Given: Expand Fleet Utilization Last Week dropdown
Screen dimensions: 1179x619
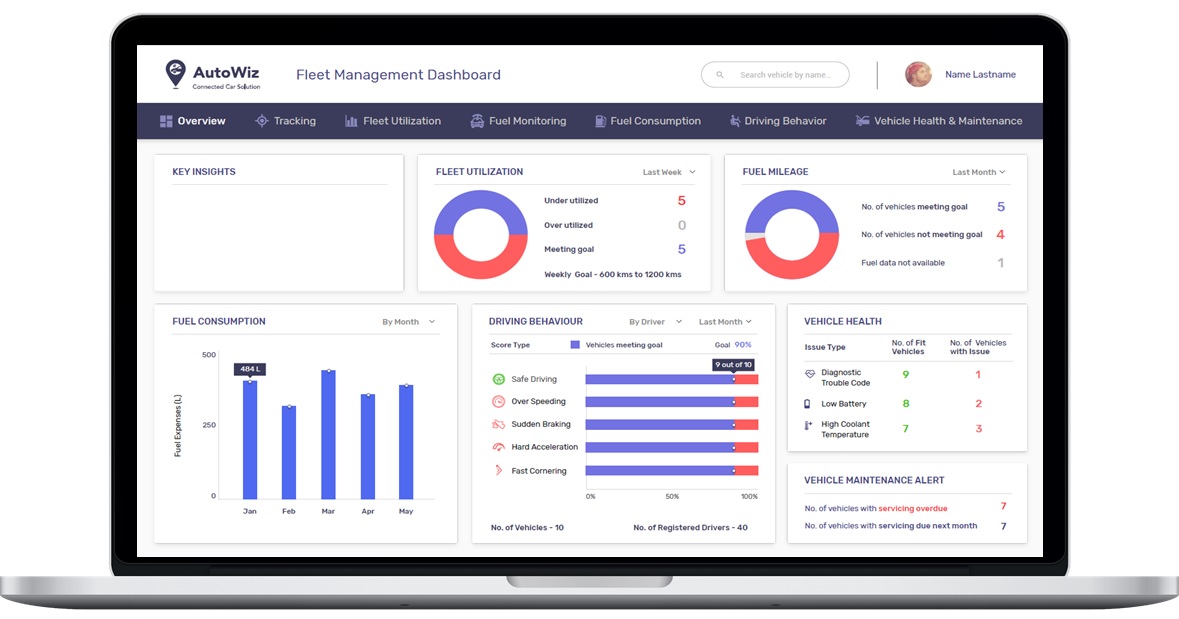Looking at the screenshot, I should point(669,172).
